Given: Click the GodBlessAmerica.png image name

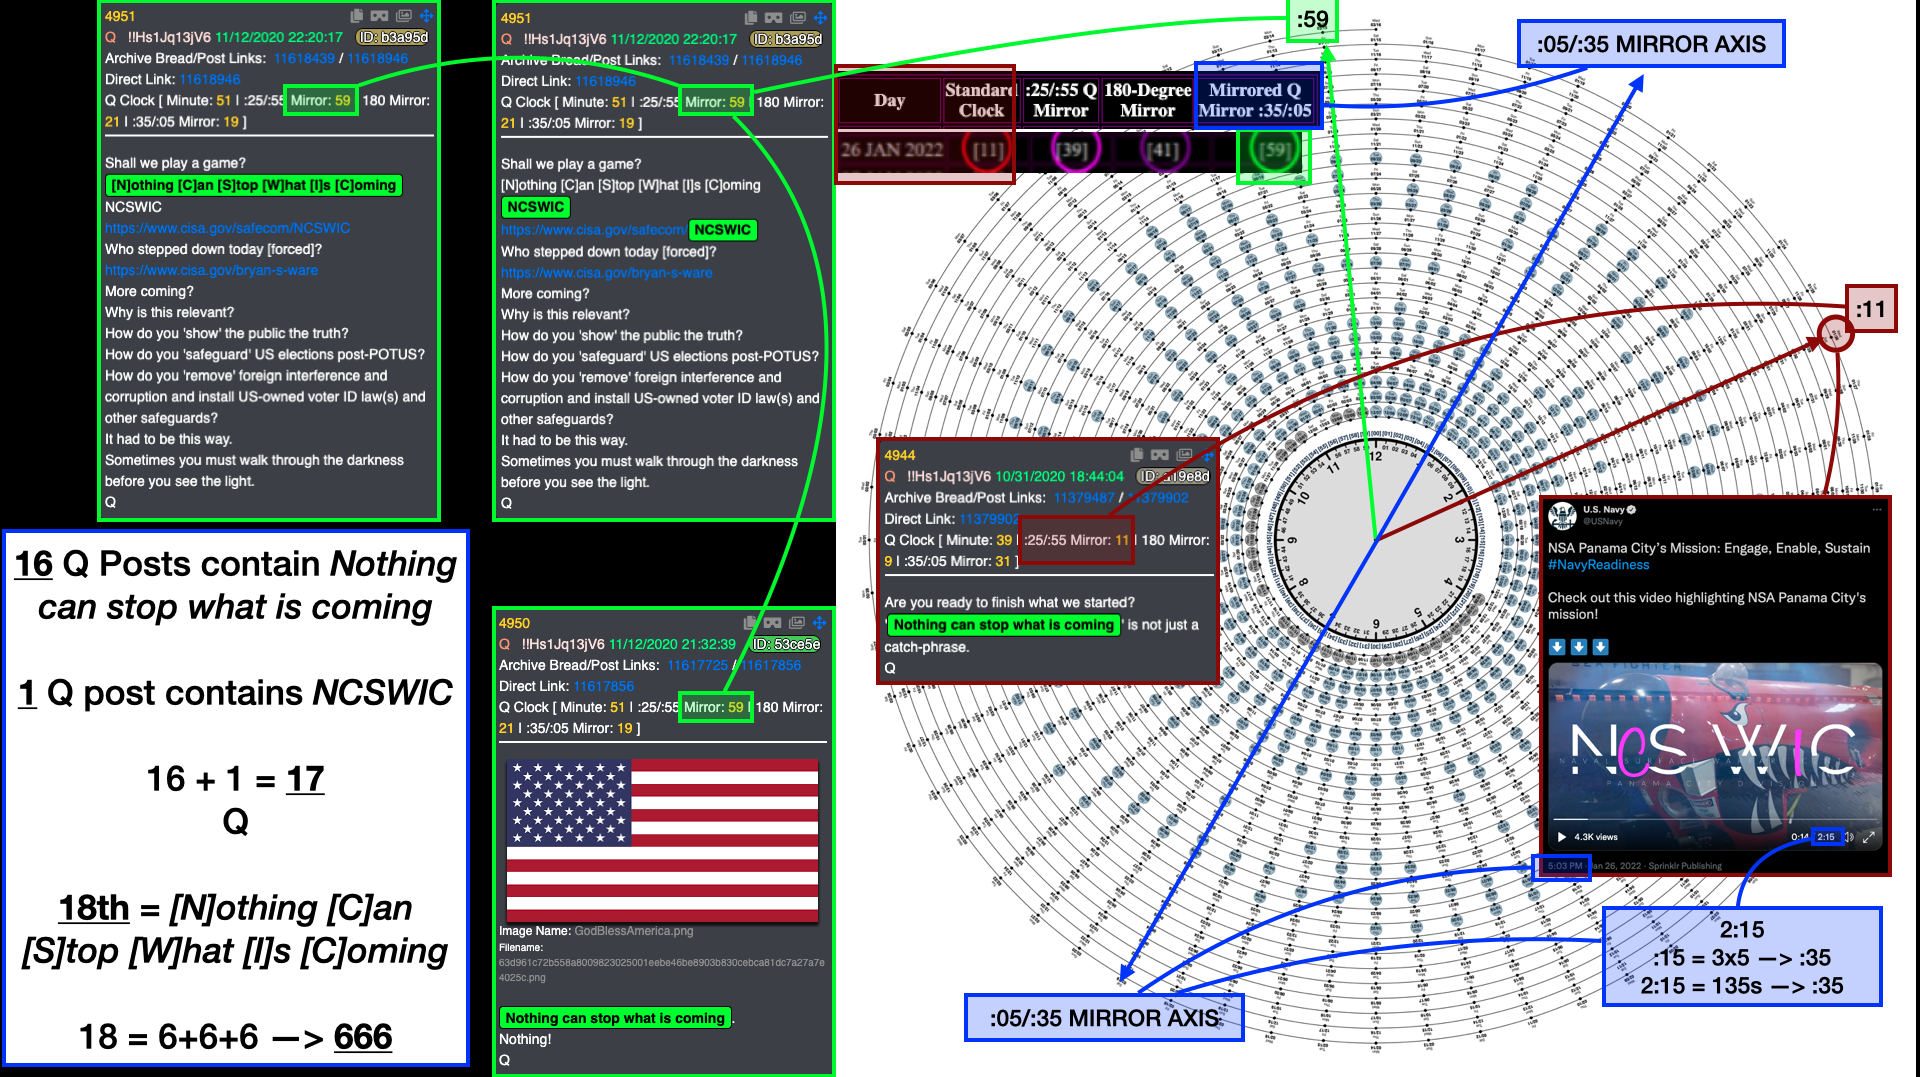Looking at the screenshot, I should pos(634,931).
